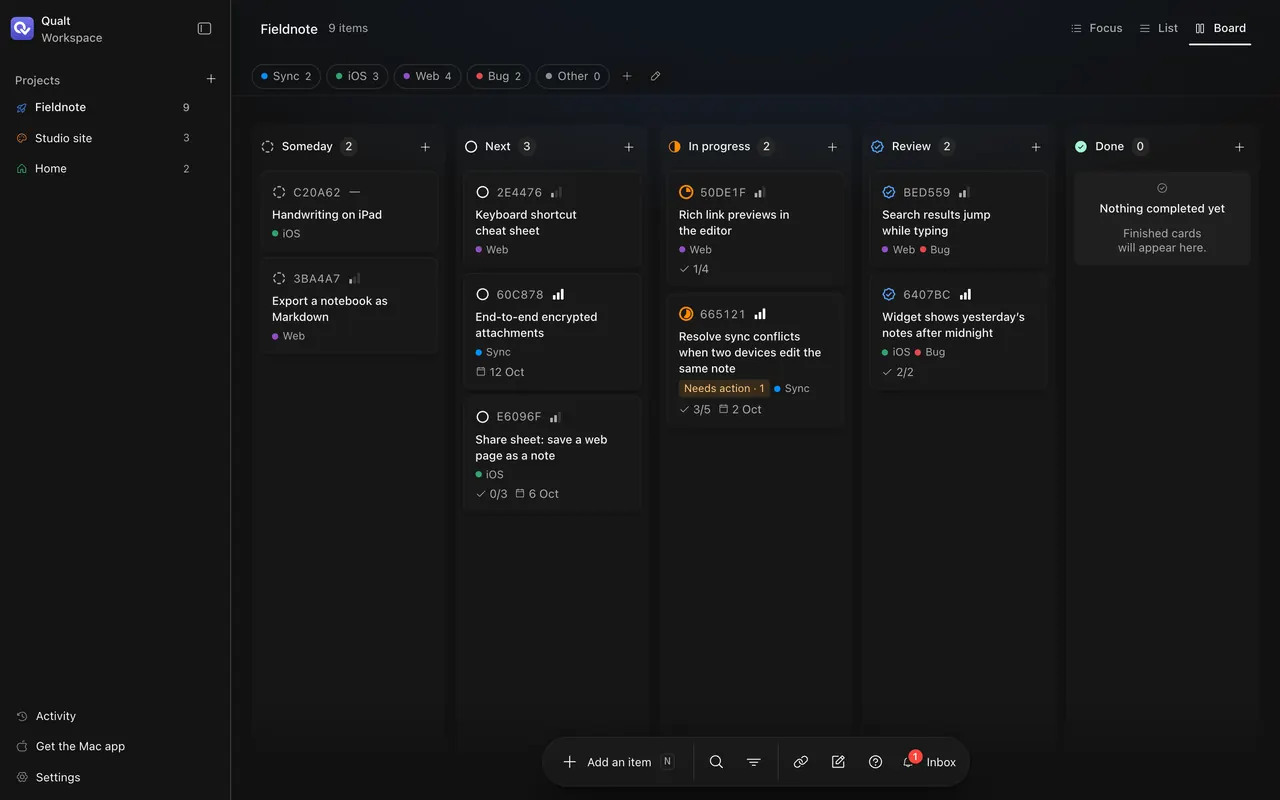Image resolution: width=1280 pixels, height=800 pixels.
Task: Open the status picker on card C20A62
Action: pos(279,192)
